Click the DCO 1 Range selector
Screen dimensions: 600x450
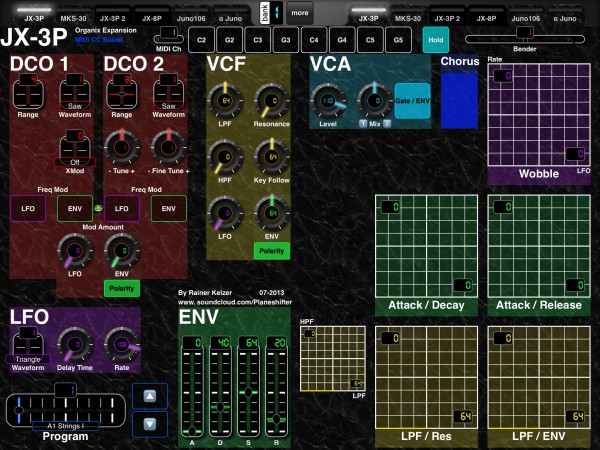click(28, 92)
